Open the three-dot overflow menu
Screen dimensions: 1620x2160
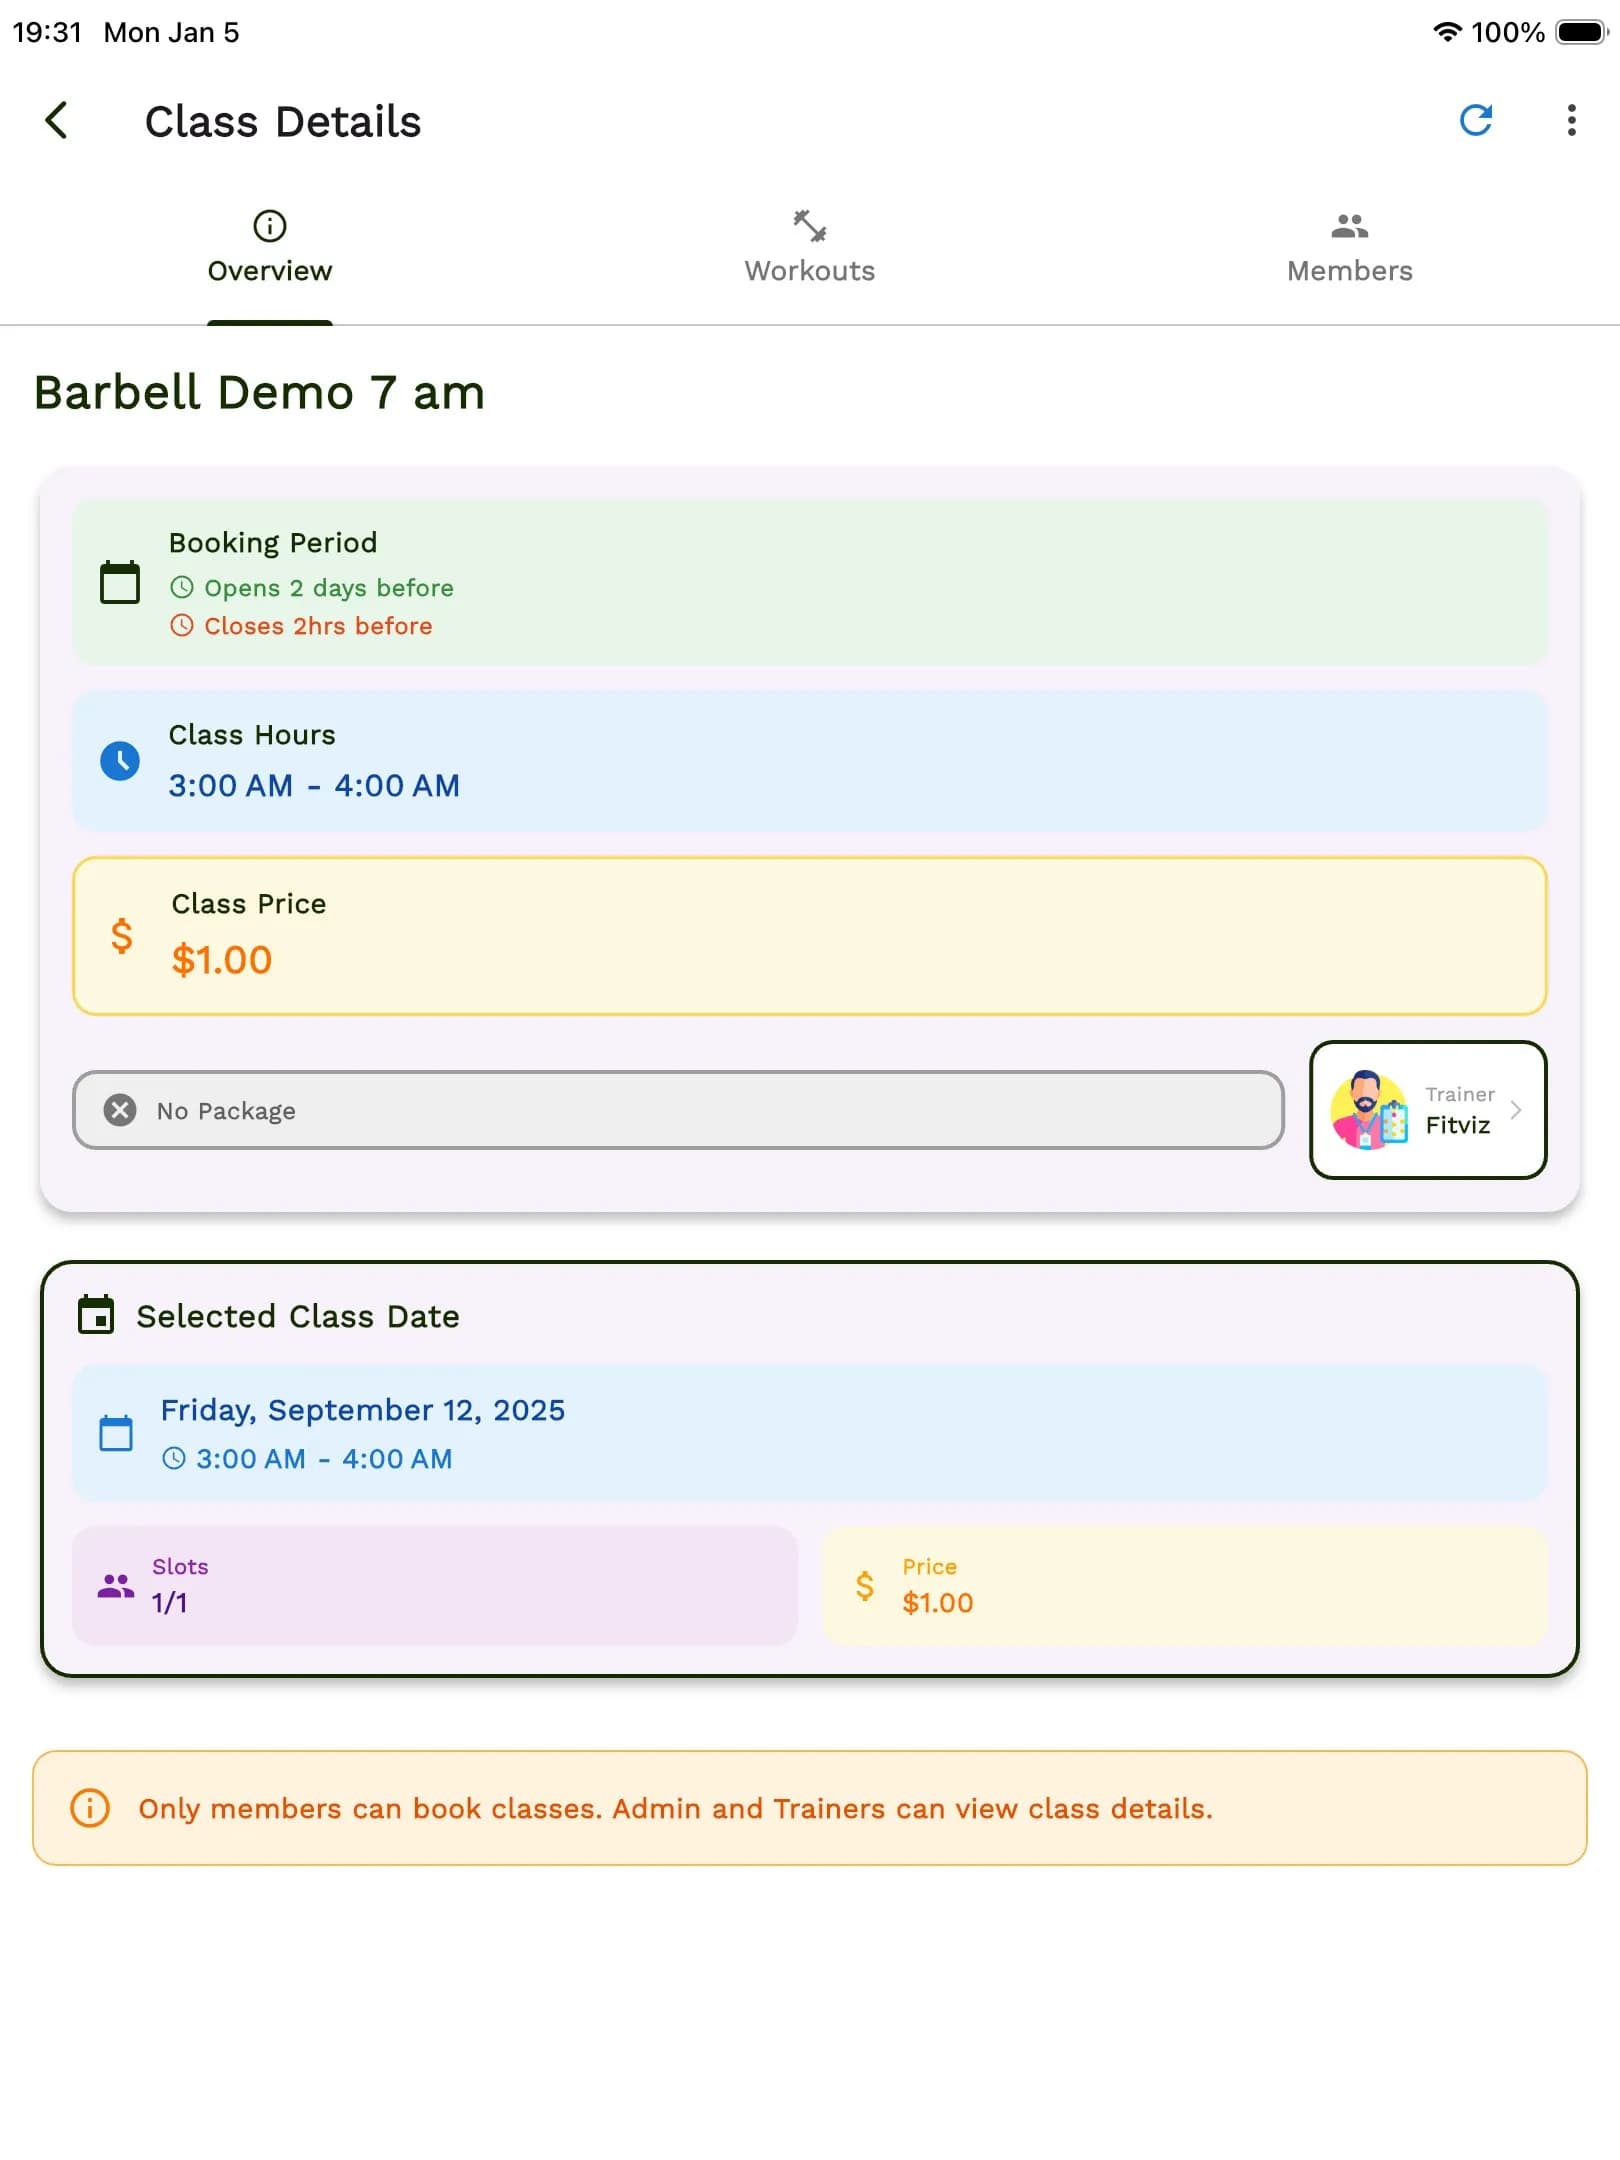coord(1570,121)
